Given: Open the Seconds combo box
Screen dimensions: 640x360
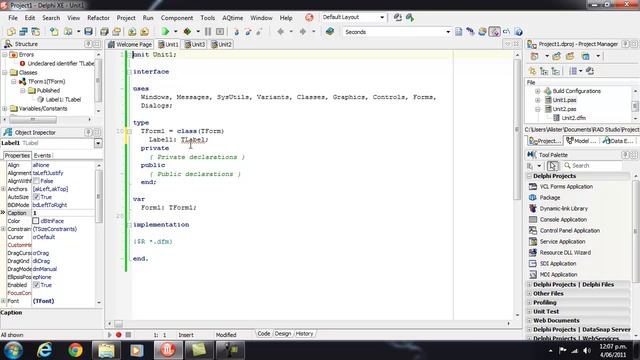Looking at the screenshot, I should (448, 32).
